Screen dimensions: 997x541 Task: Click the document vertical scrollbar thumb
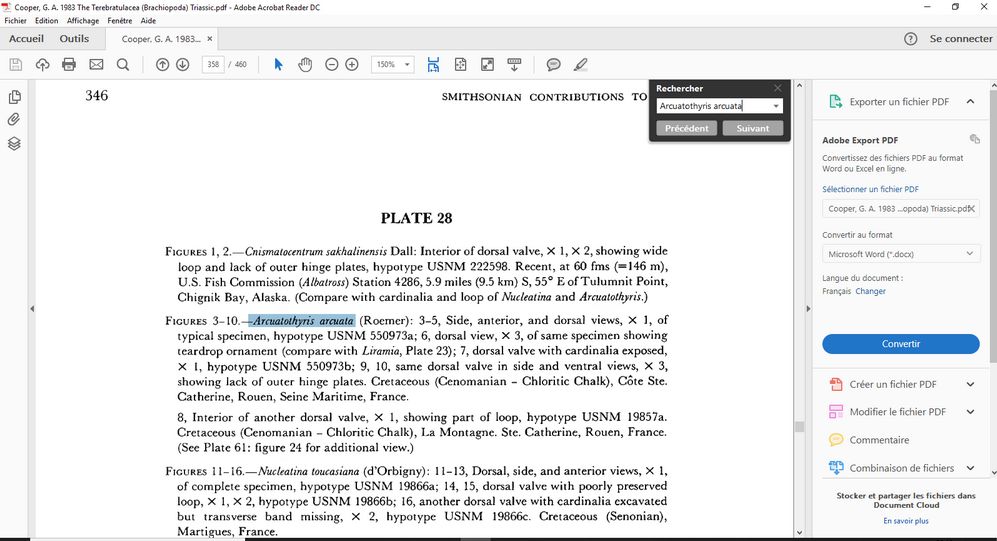coord(799,427)
